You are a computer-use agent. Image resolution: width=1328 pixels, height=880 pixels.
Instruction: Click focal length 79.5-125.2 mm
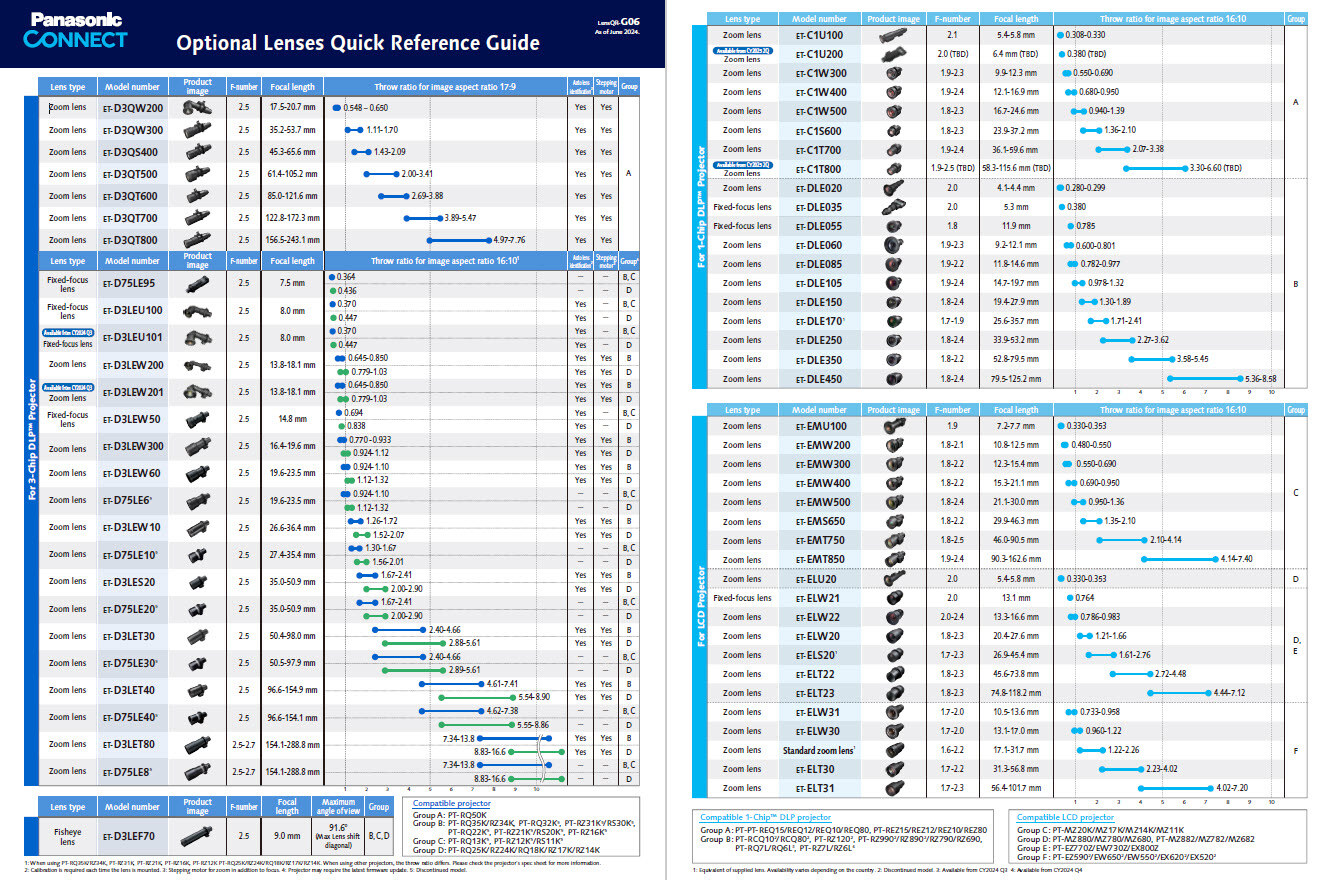tap(1016, 379)
